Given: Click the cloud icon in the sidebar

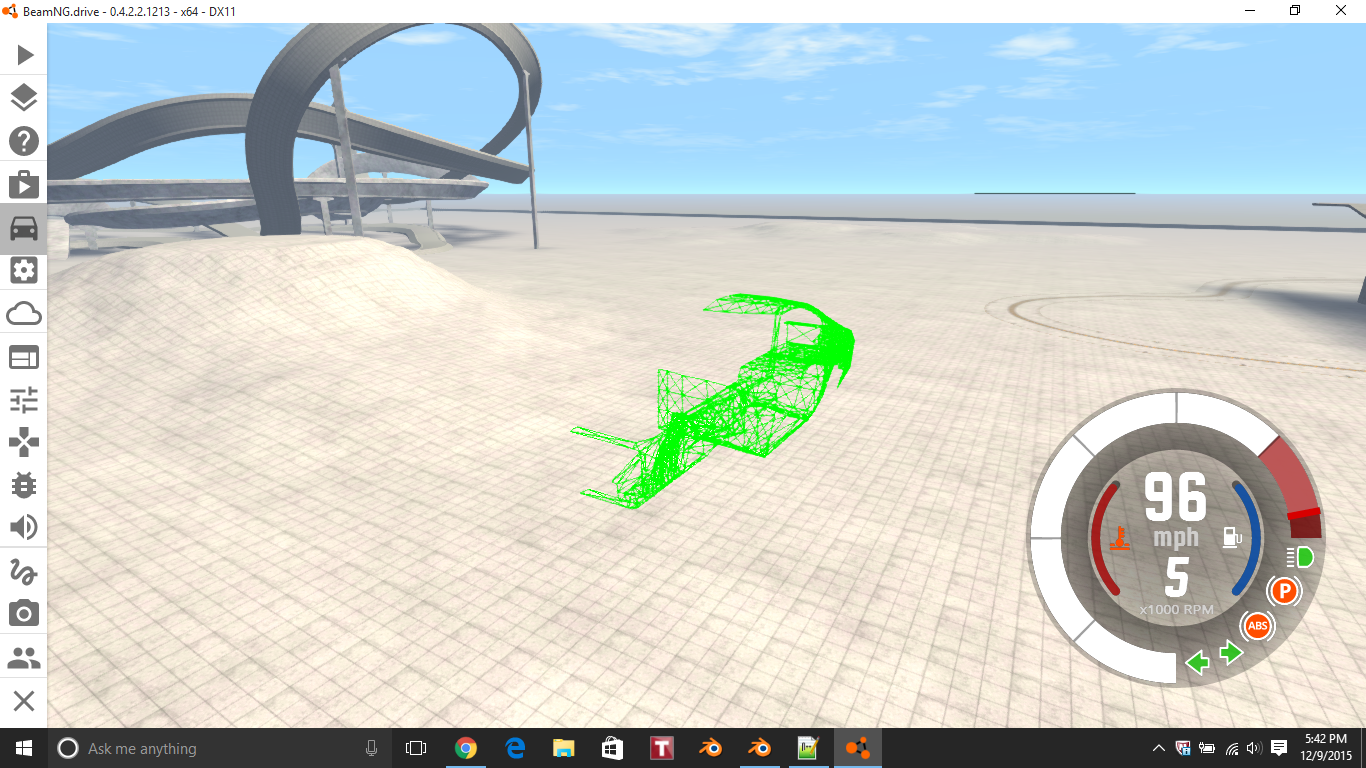Looking at the screenshot, I should (x=24, y=314).
